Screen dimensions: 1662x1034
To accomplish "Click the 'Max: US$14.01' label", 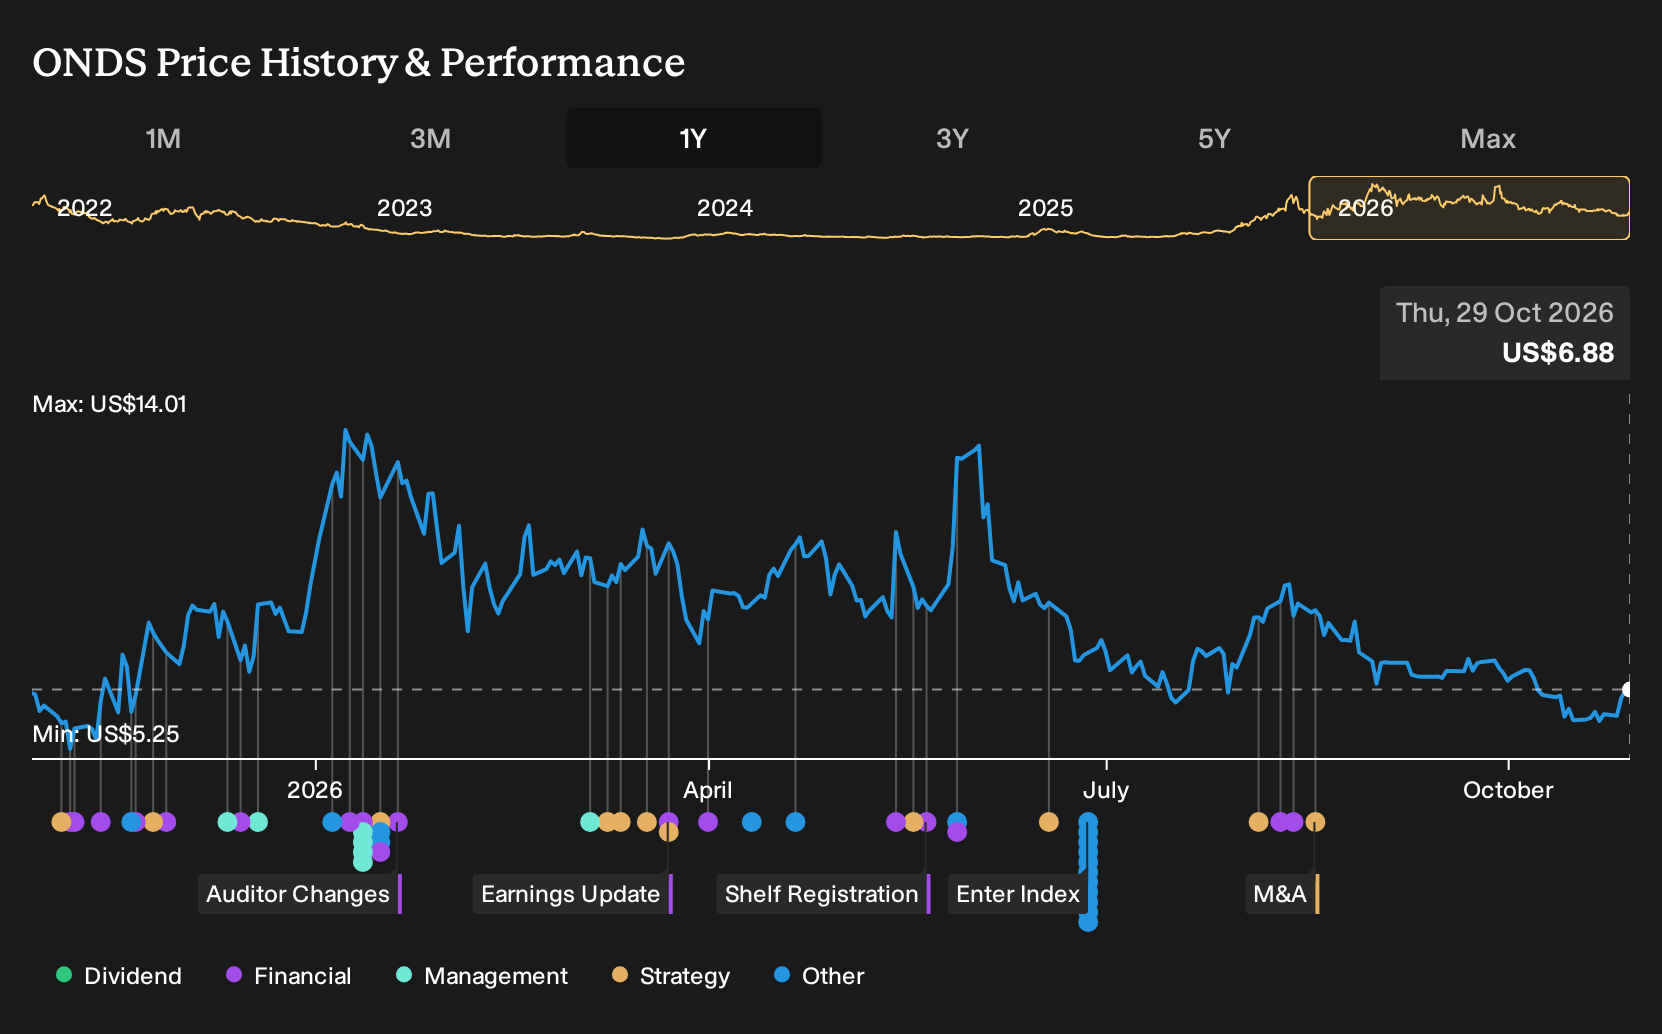I will click(x=110, y=404).
